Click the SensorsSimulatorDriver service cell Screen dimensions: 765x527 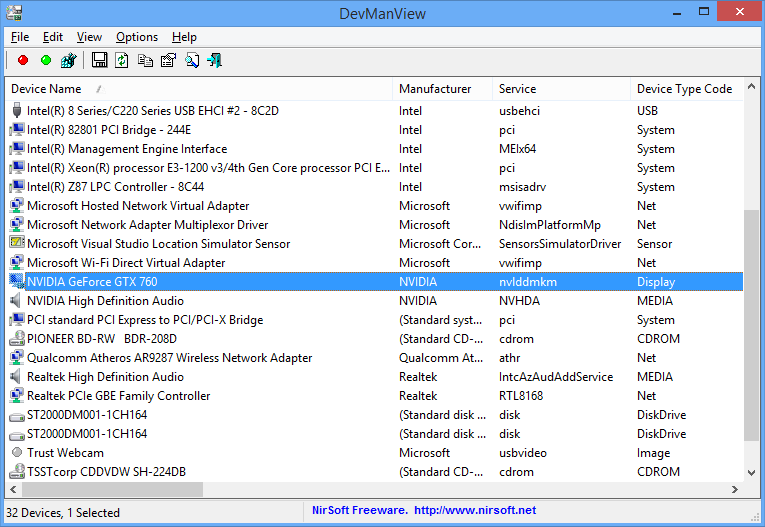coord(560,243)
